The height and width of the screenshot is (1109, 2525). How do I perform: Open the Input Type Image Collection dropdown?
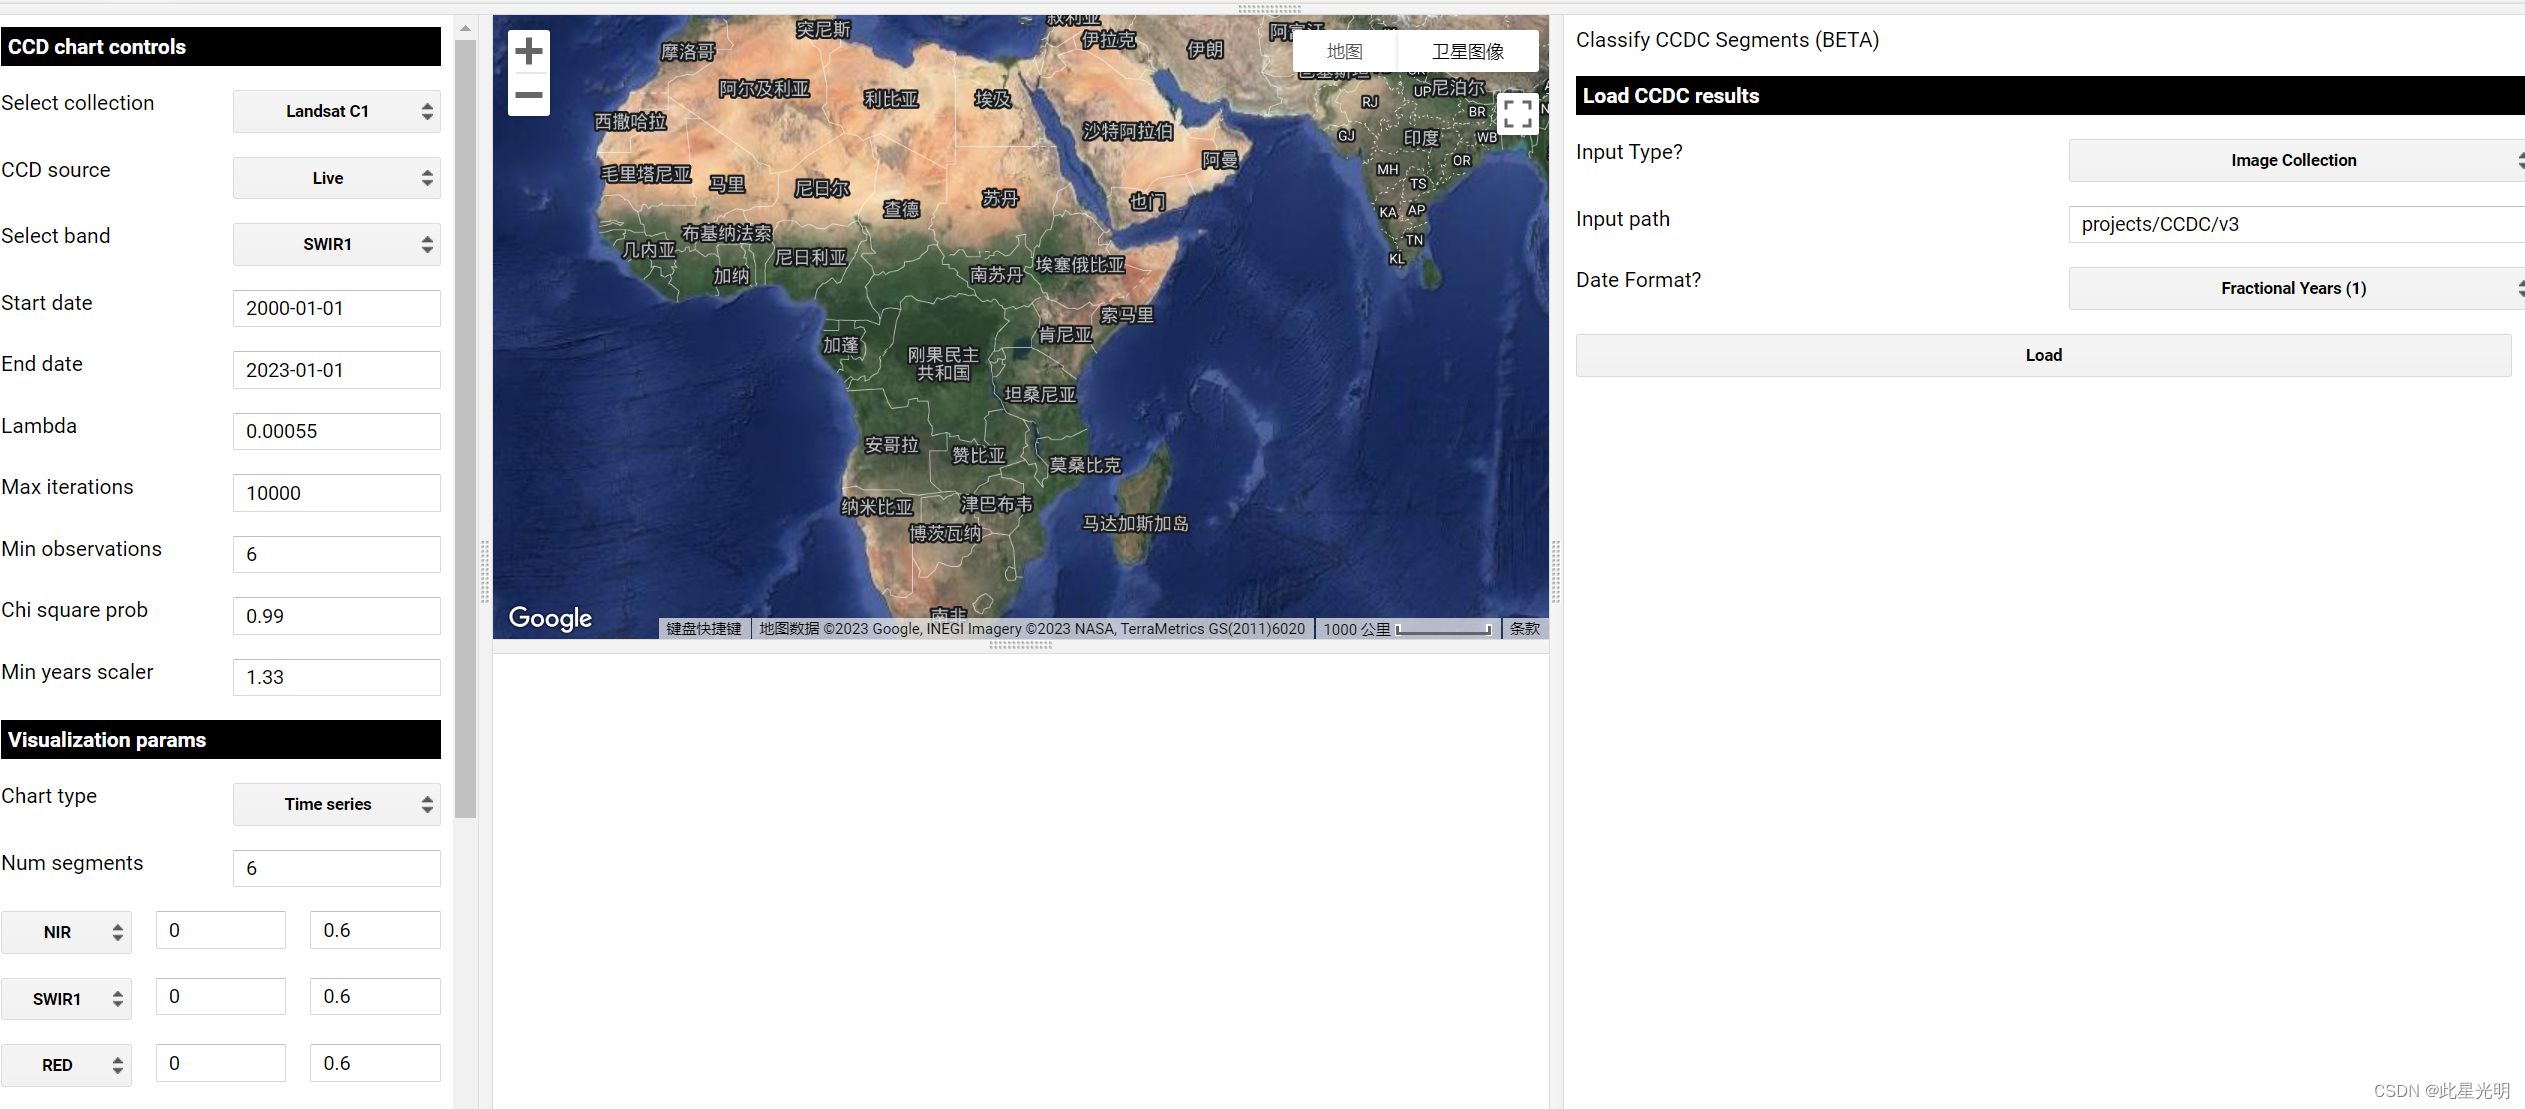(x=2294, y=160)
